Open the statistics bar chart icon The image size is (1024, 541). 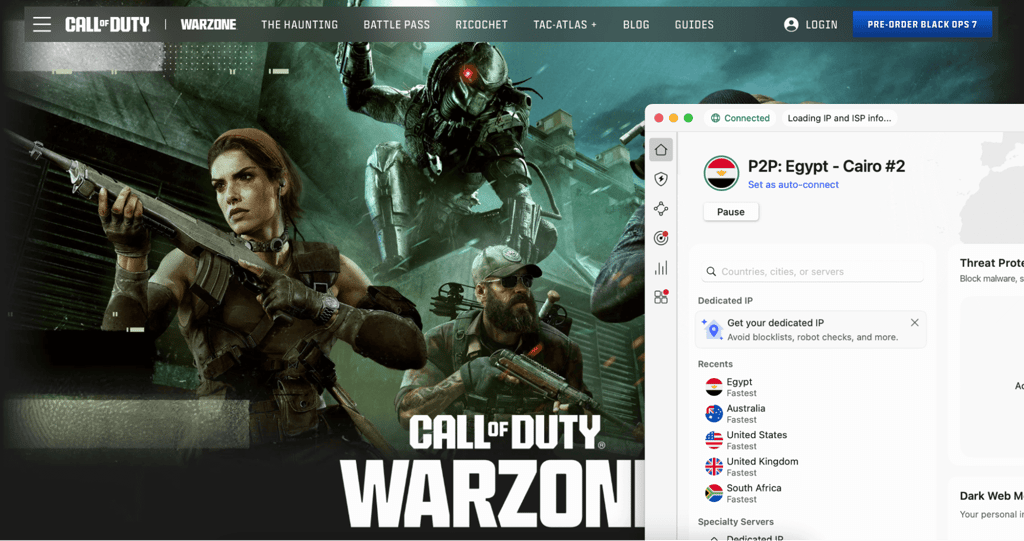pyautogui.click(x=661, y=268)
